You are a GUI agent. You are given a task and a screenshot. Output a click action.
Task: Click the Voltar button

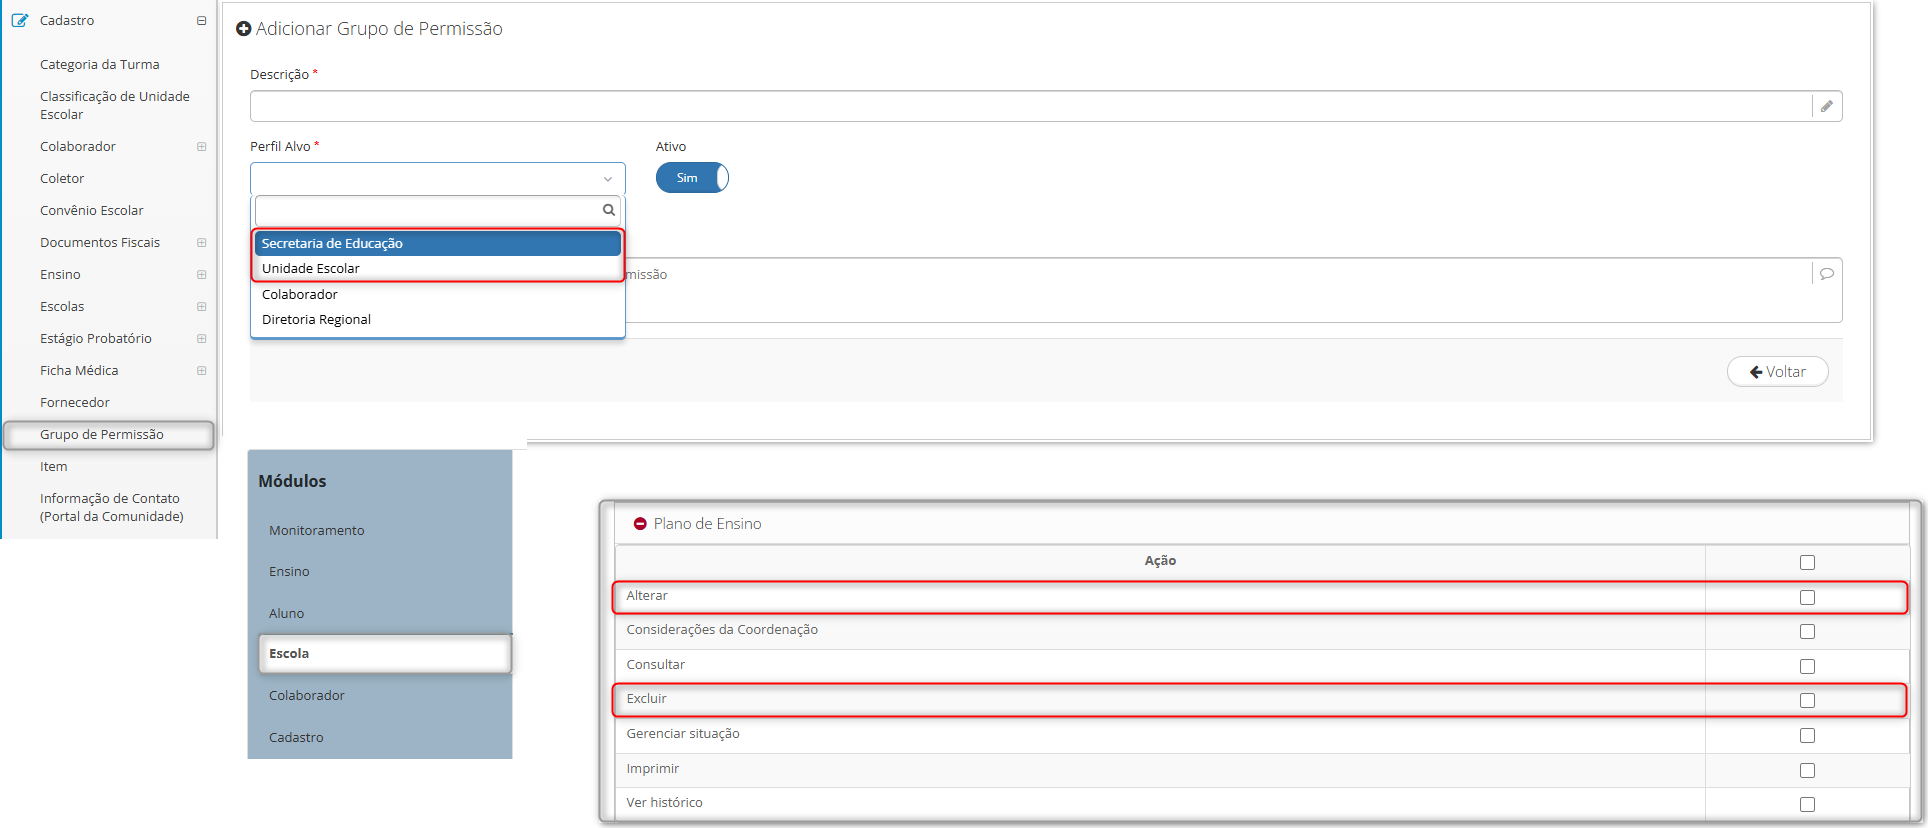click(x=1777, y=372)
